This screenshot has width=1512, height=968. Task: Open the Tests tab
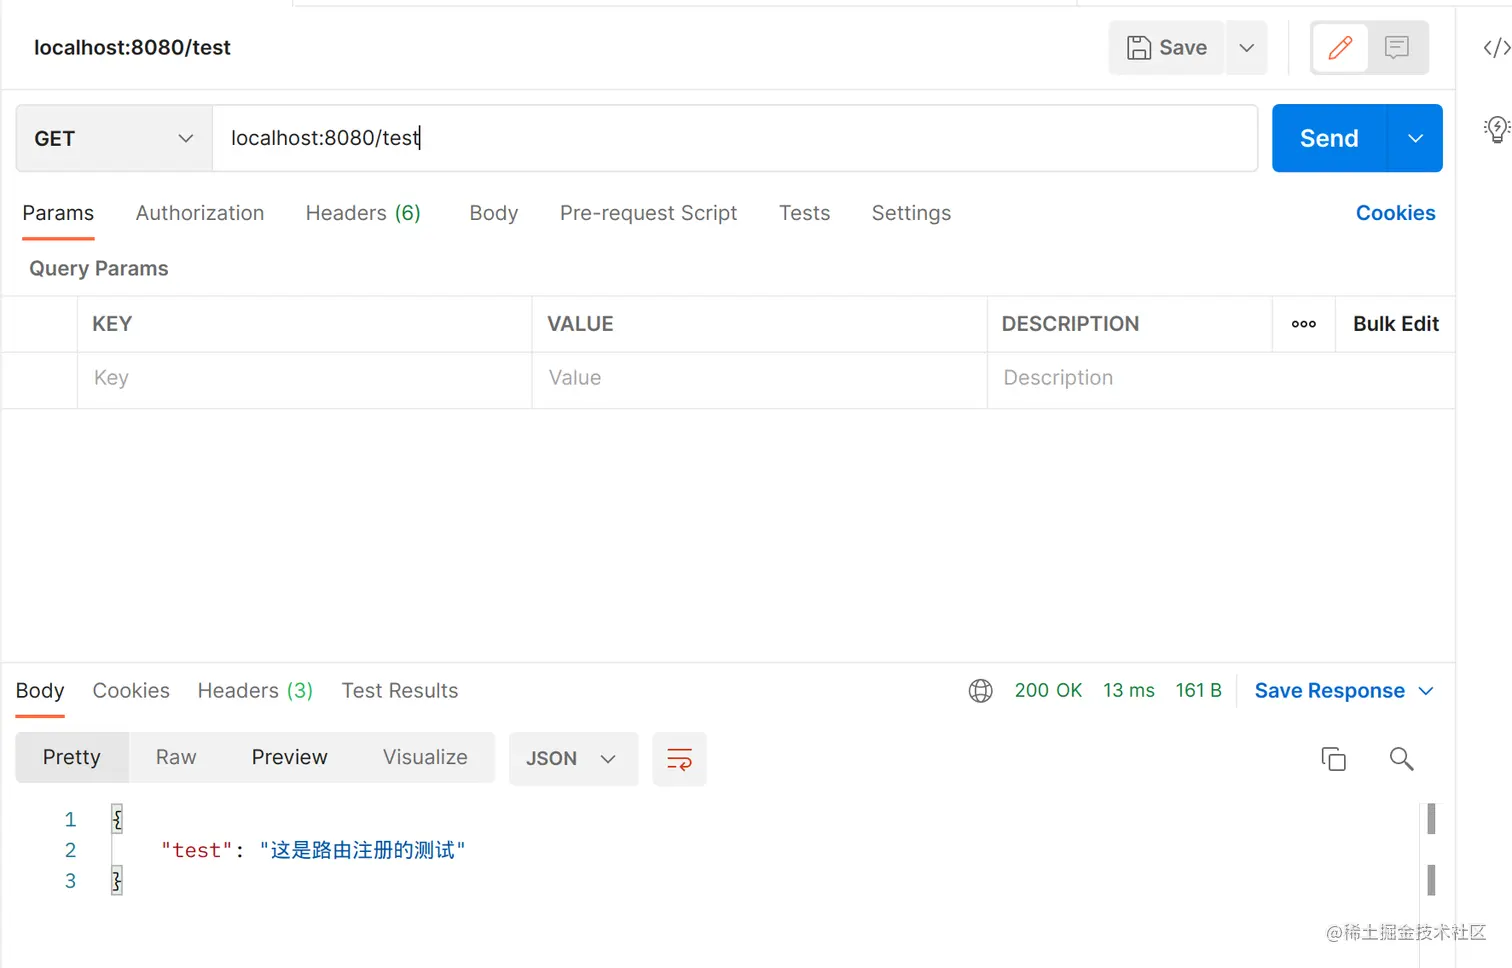805,213
